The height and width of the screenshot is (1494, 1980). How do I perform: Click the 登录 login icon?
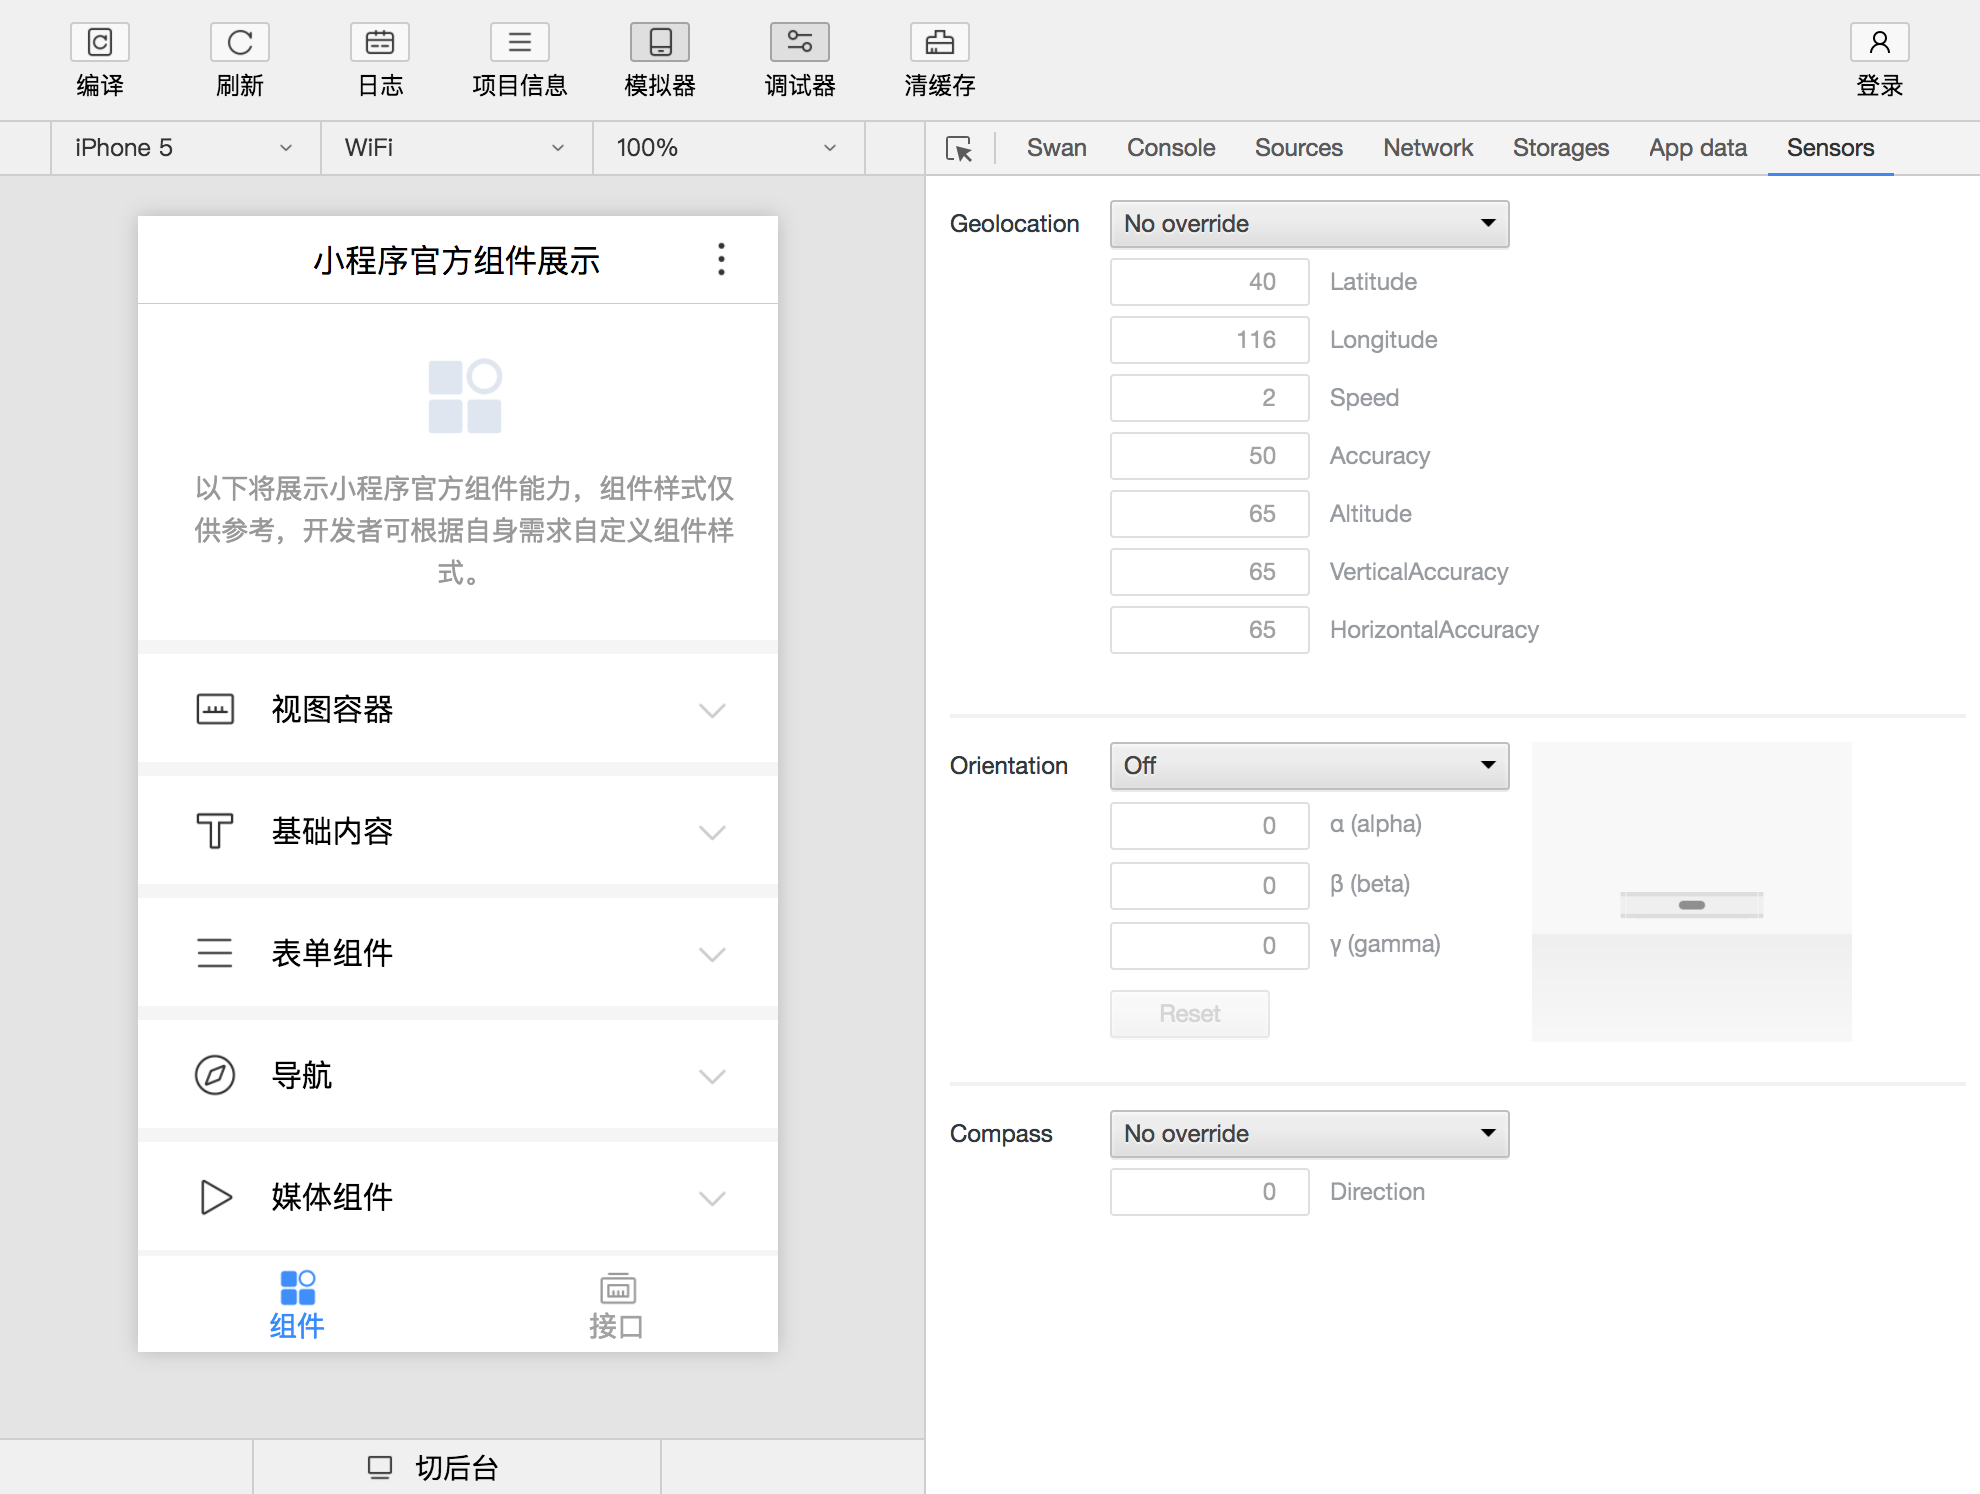(1880, 42)
